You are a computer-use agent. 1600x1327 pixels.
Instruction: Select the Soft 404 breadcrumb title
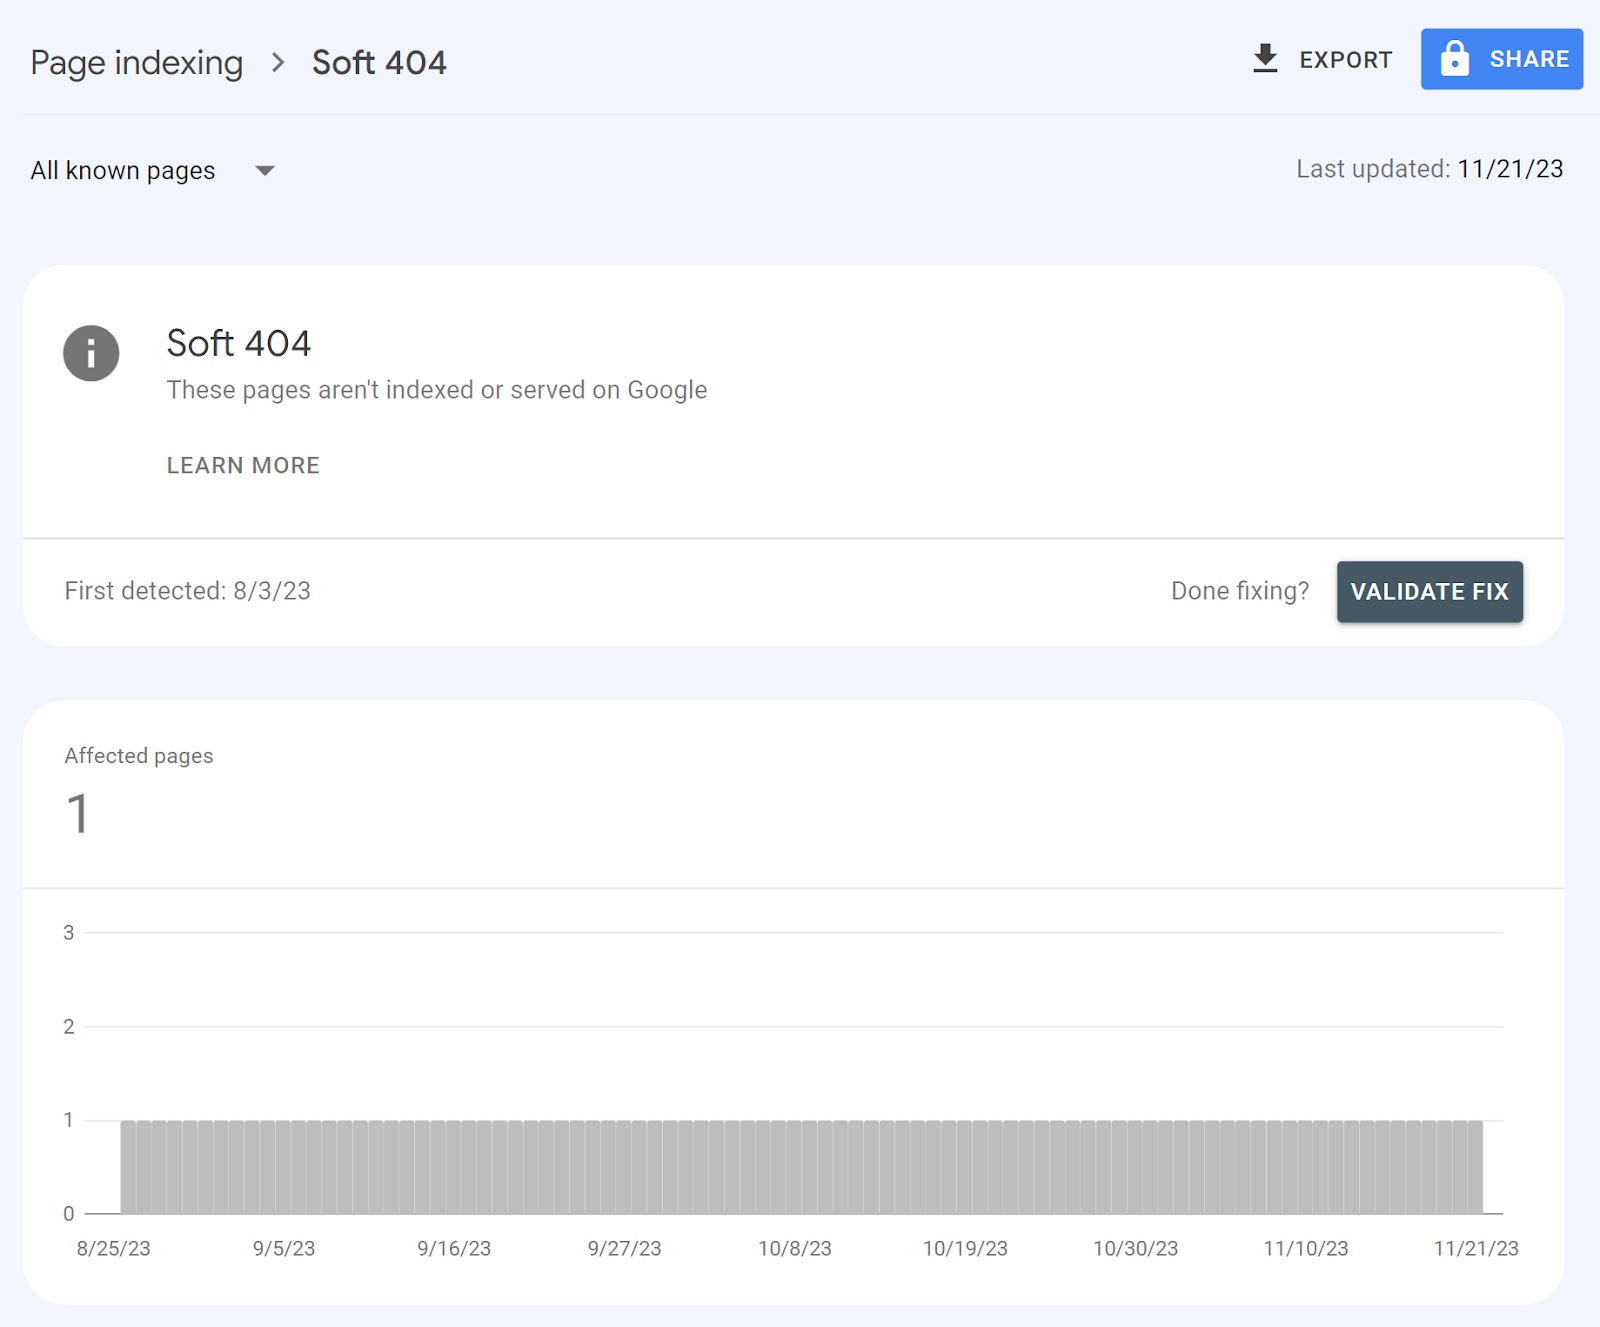pyautogui.click(x=379, y=63)
